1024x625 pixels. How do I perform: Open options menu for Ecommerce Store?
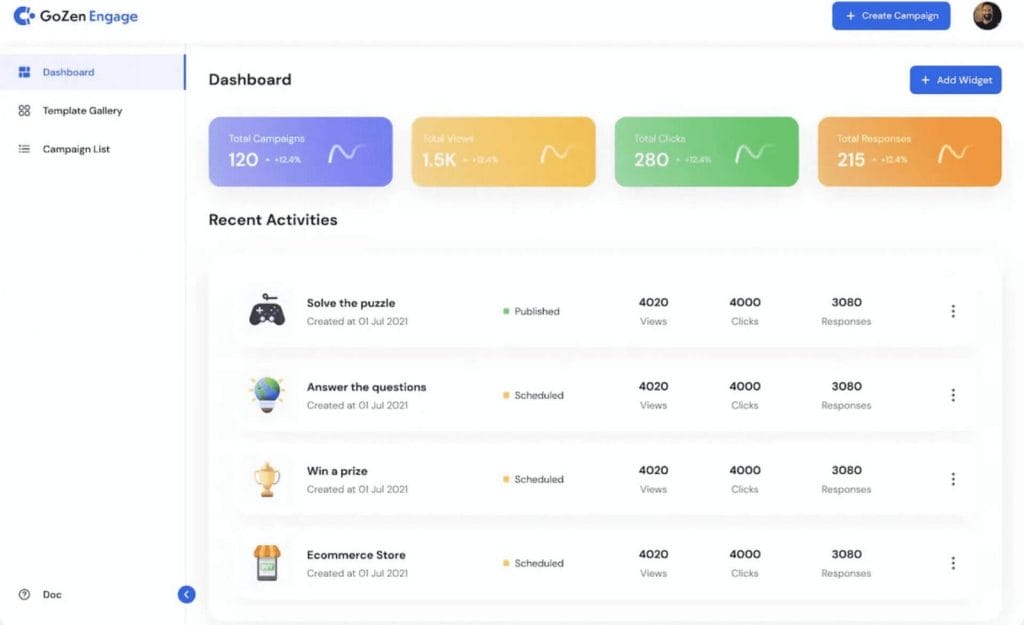952,563
